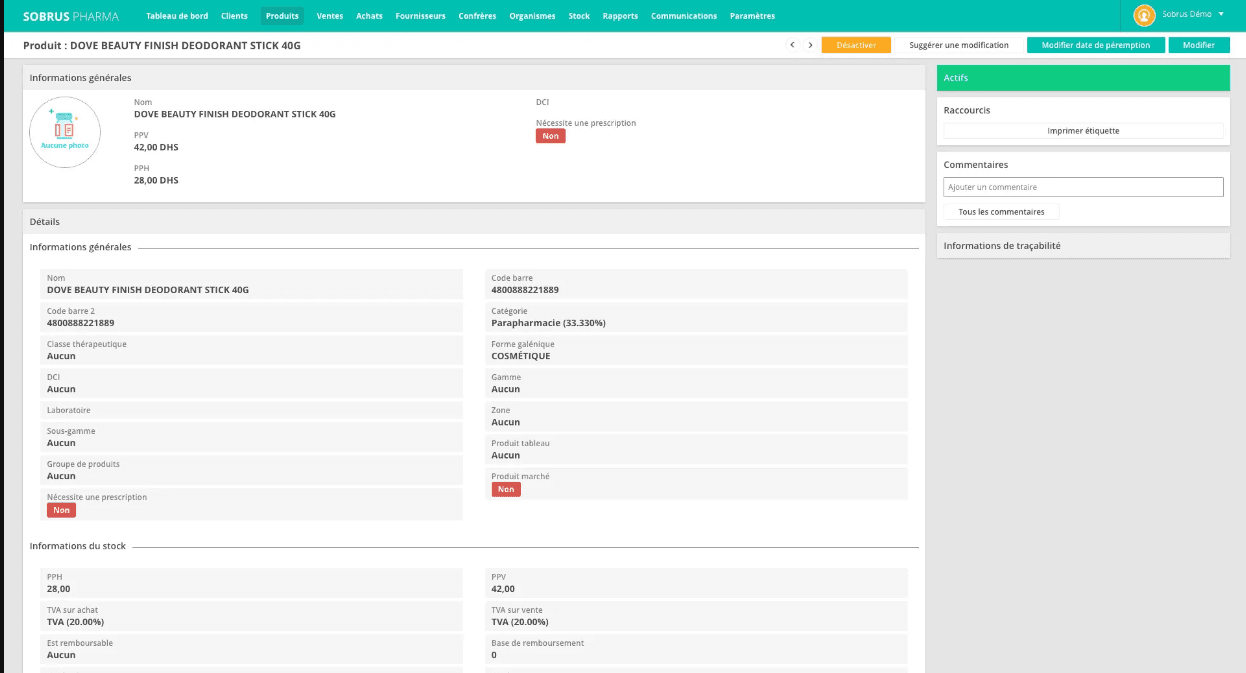Click the 'Non' badge beside the DCI summary

click(x=550, y=136)
